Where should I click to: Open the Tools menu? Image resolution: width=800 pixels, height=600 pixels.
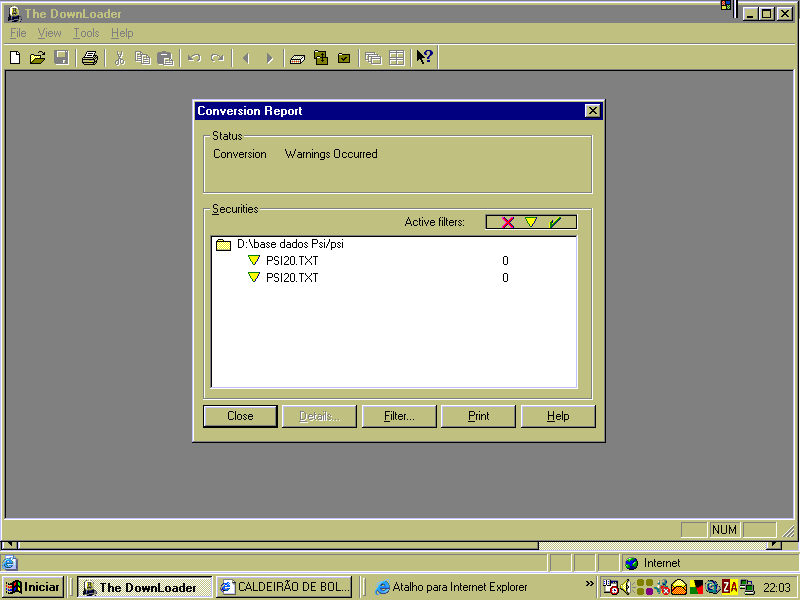[x=86, y=33]
